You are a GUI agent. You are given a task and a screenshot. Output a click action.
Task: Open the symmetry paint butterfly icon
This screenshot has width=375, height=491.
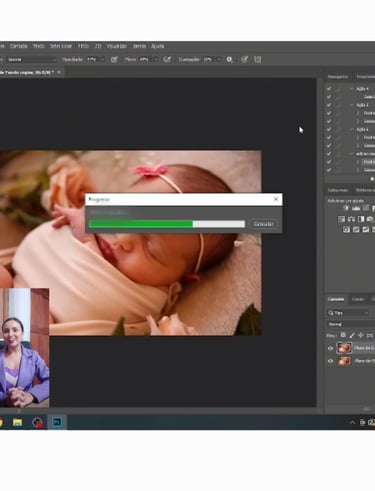tap(258, 60)
